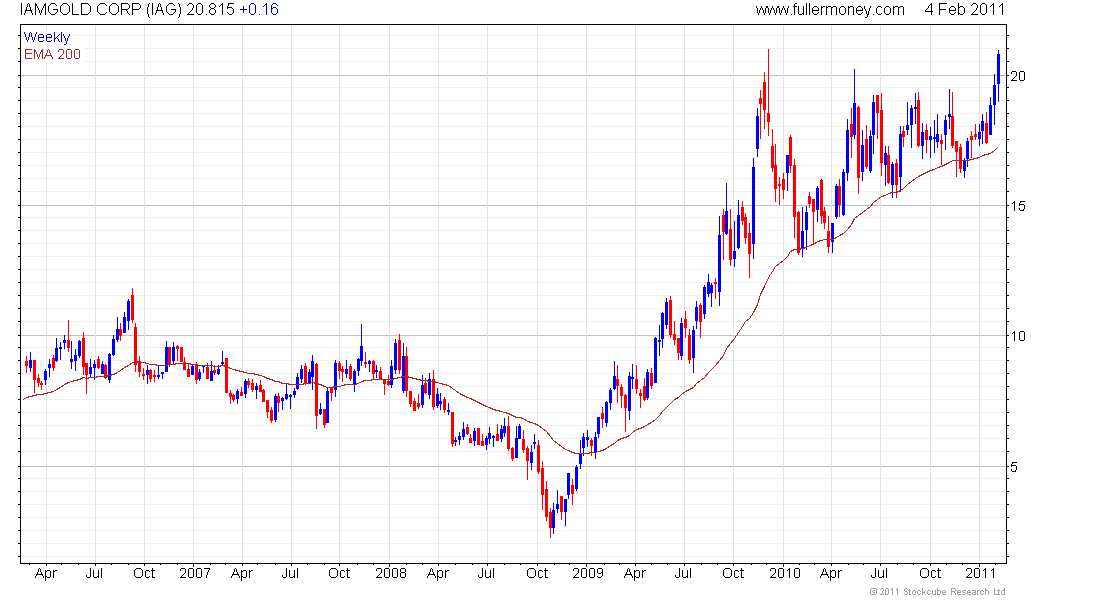The image size is (1100, 600).
Task: Click the 2007 label on time axis
Action: [x=194, y=574]
